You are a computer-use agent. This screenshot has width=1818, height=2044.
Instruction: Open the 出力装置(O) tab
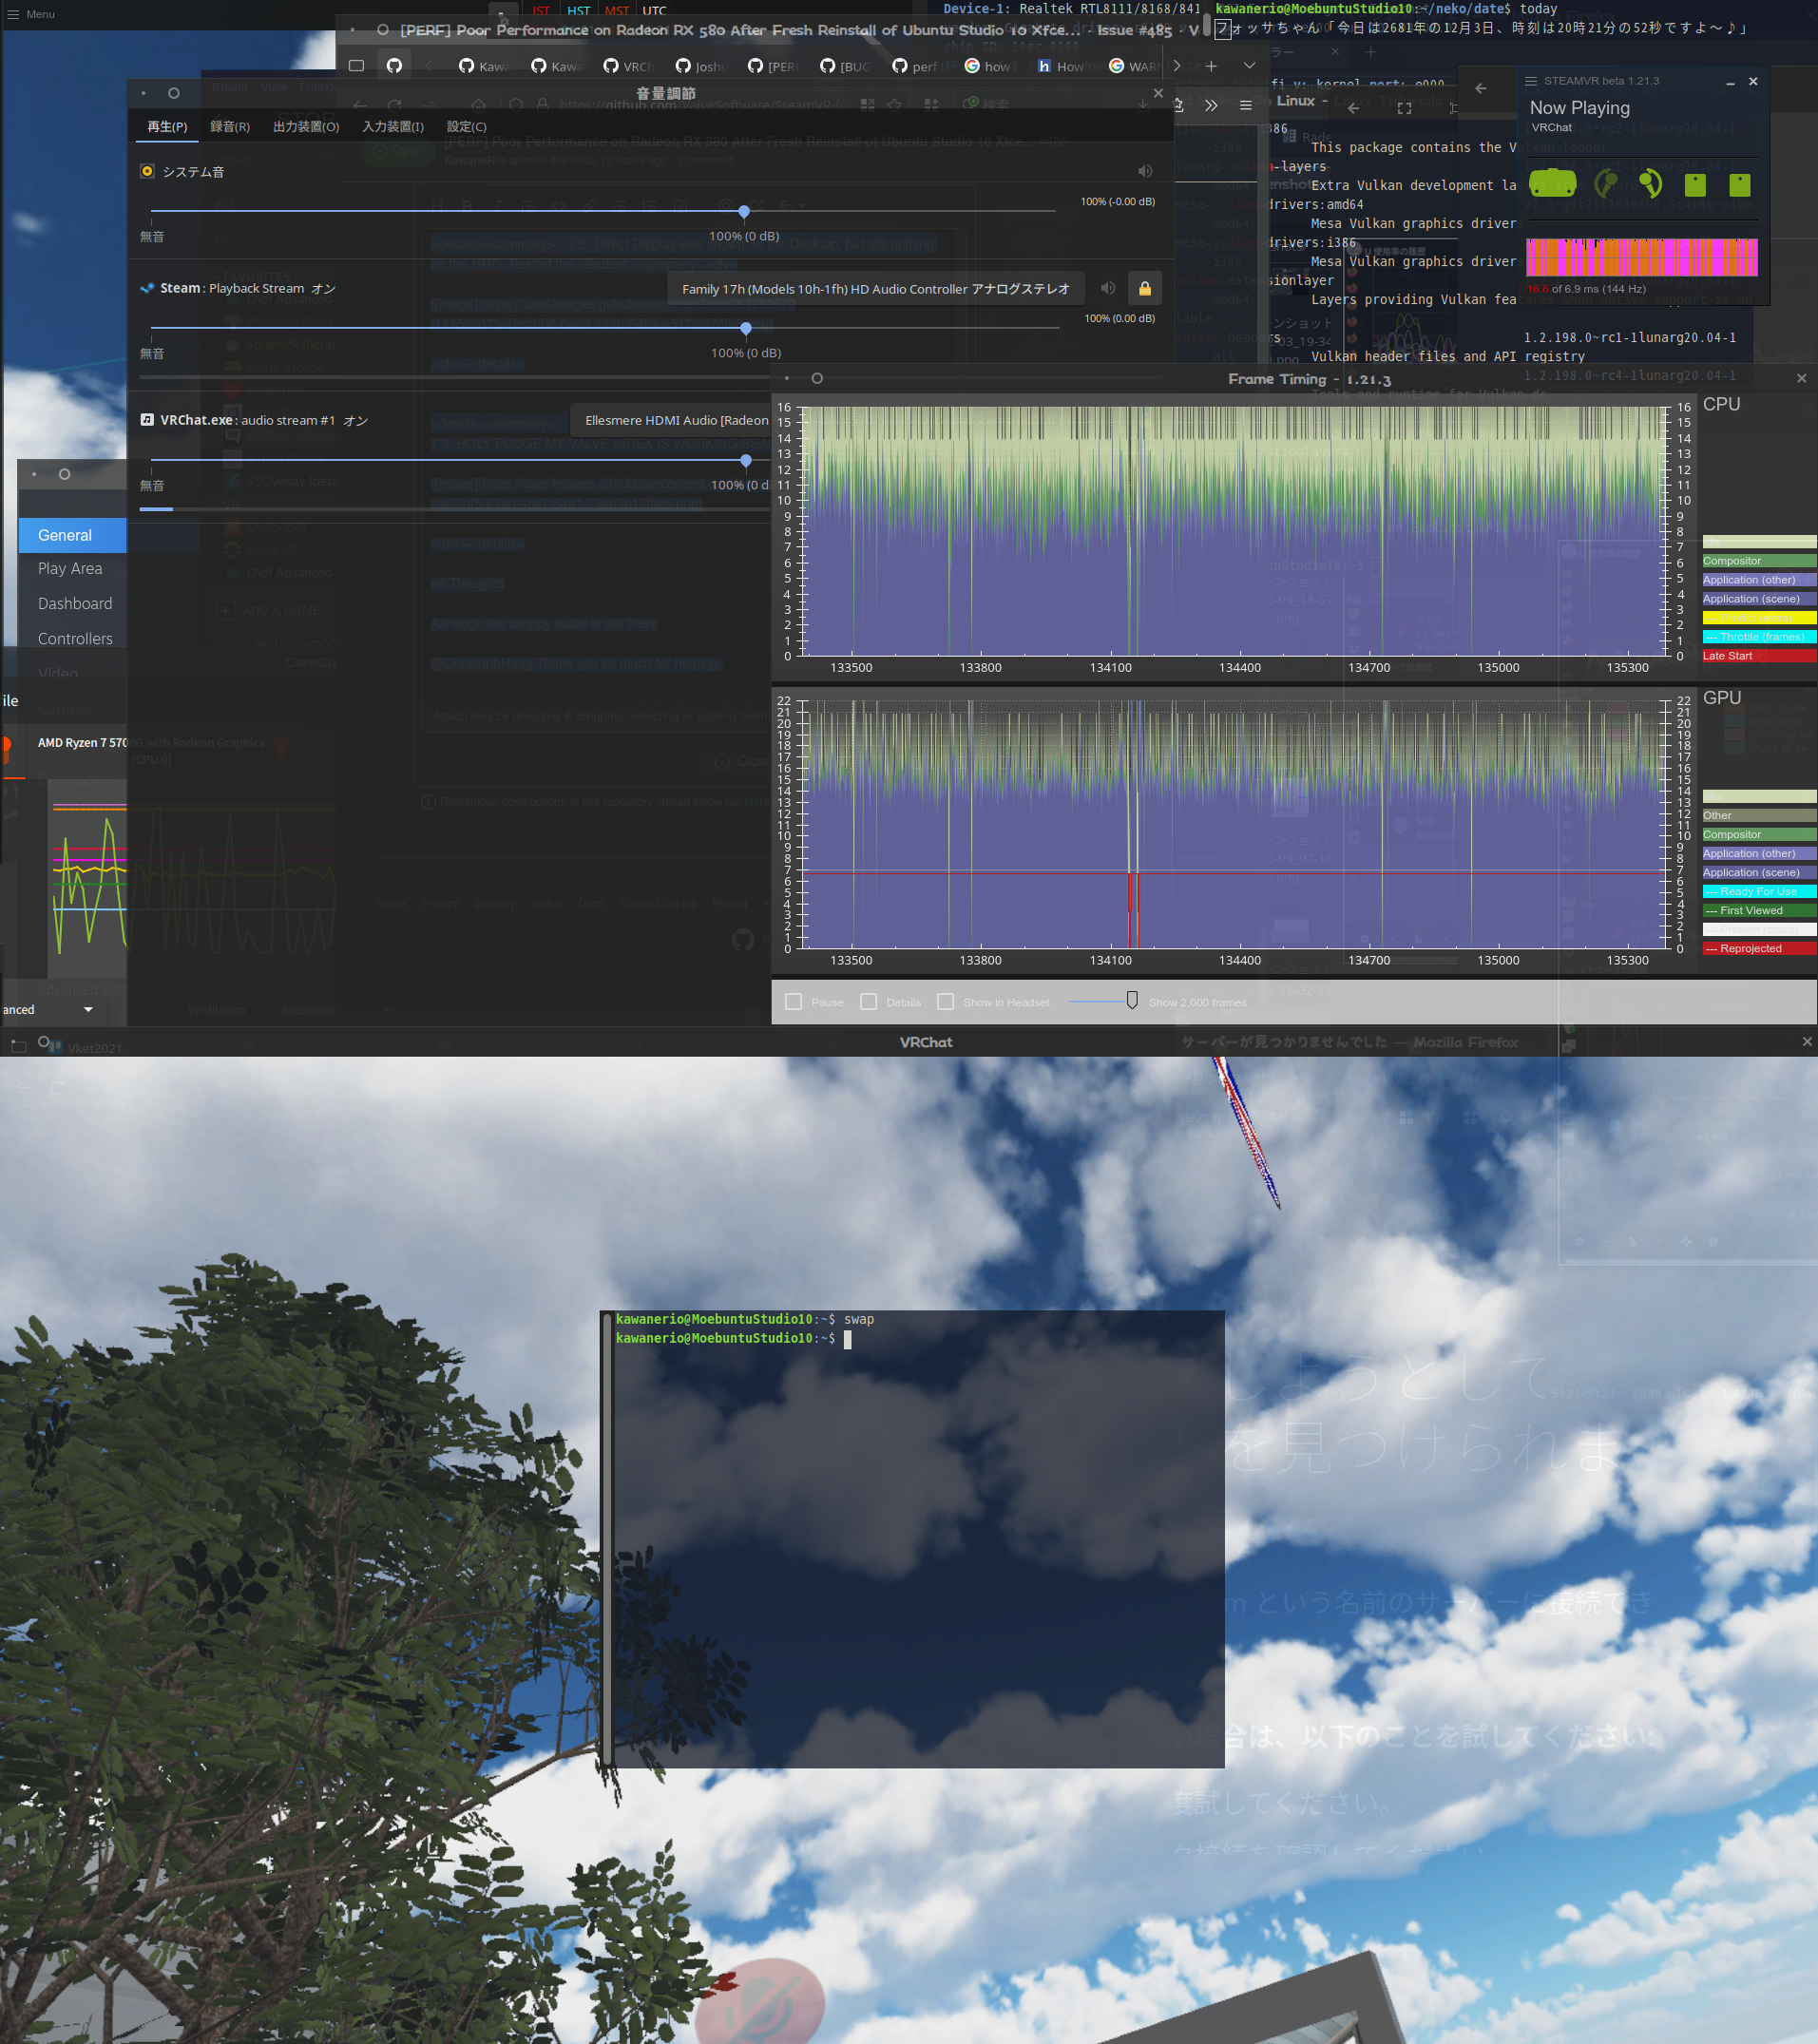(306, 127)
